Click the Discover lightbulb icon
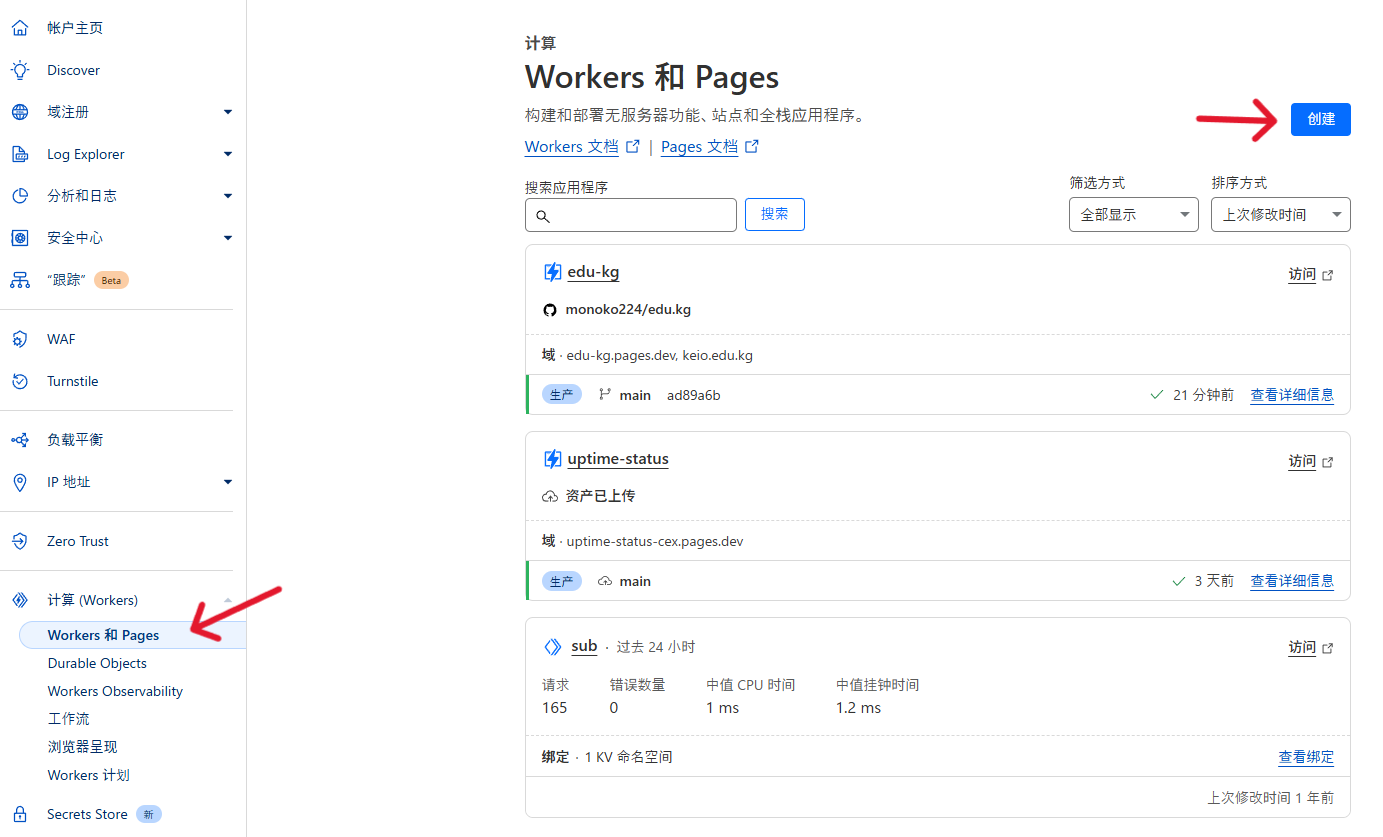This screenshot has width=1383, height=837. pos(19,70)
